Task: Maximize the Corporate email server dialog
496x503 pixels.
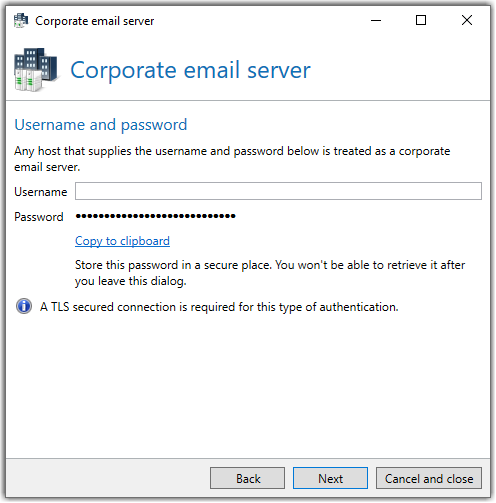Action: pyautogui.click(x=421, y=21)
